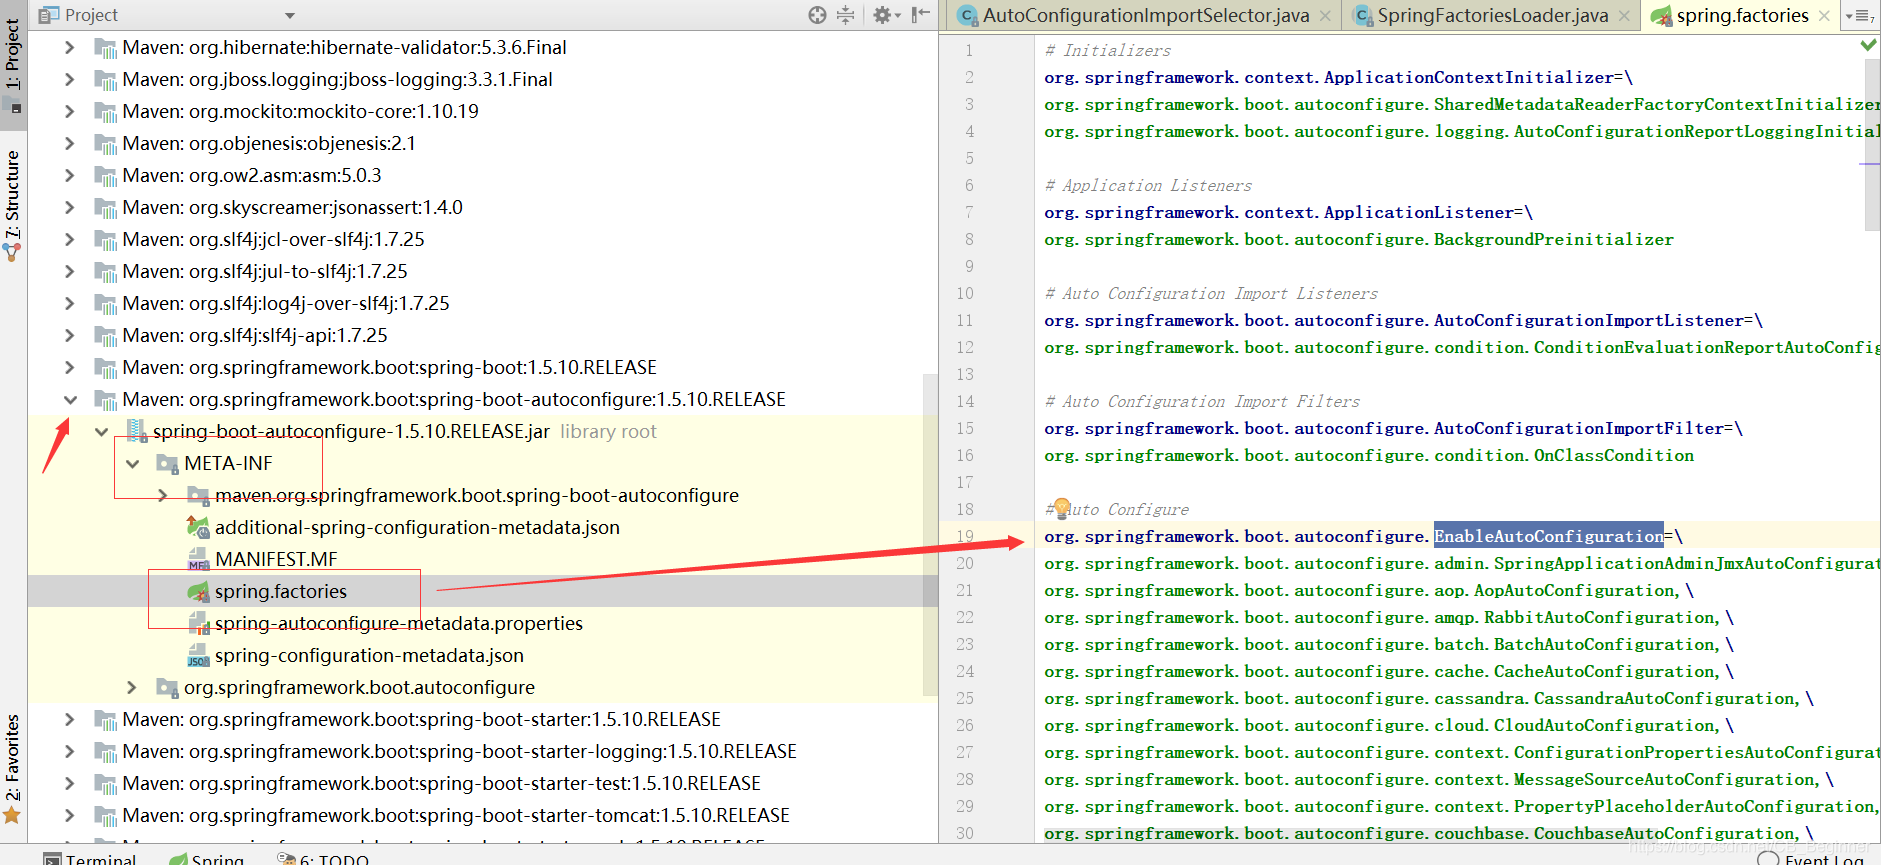Viewport: 1881px width, 865px height.
Task: Select spring.factories in the project tree
Action: (x=281, y=591)
